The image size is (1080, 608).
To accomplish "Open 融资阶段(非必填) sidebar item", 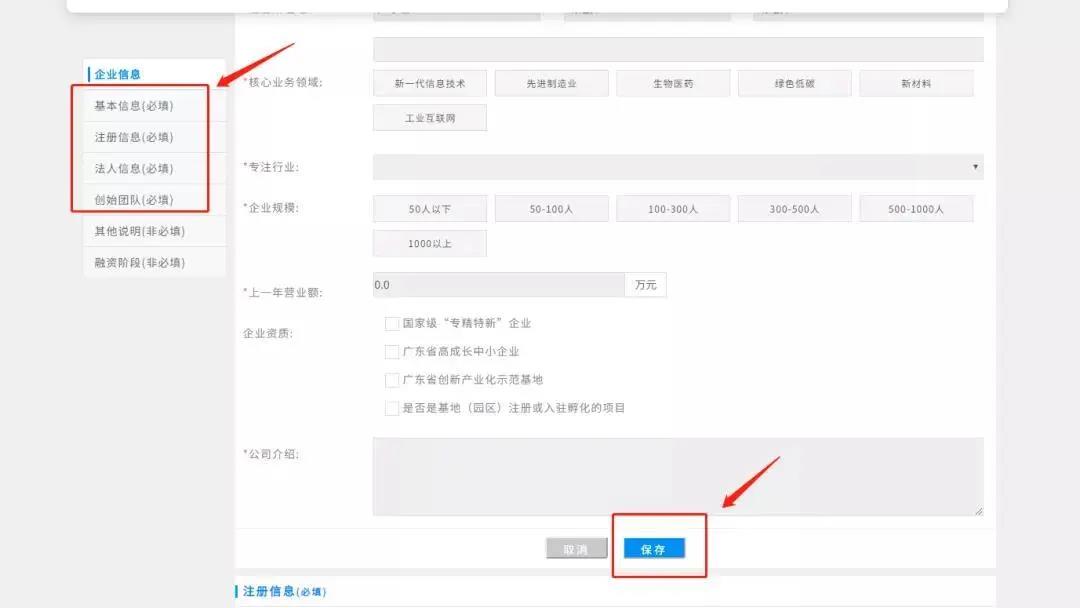I will [139, 263].
